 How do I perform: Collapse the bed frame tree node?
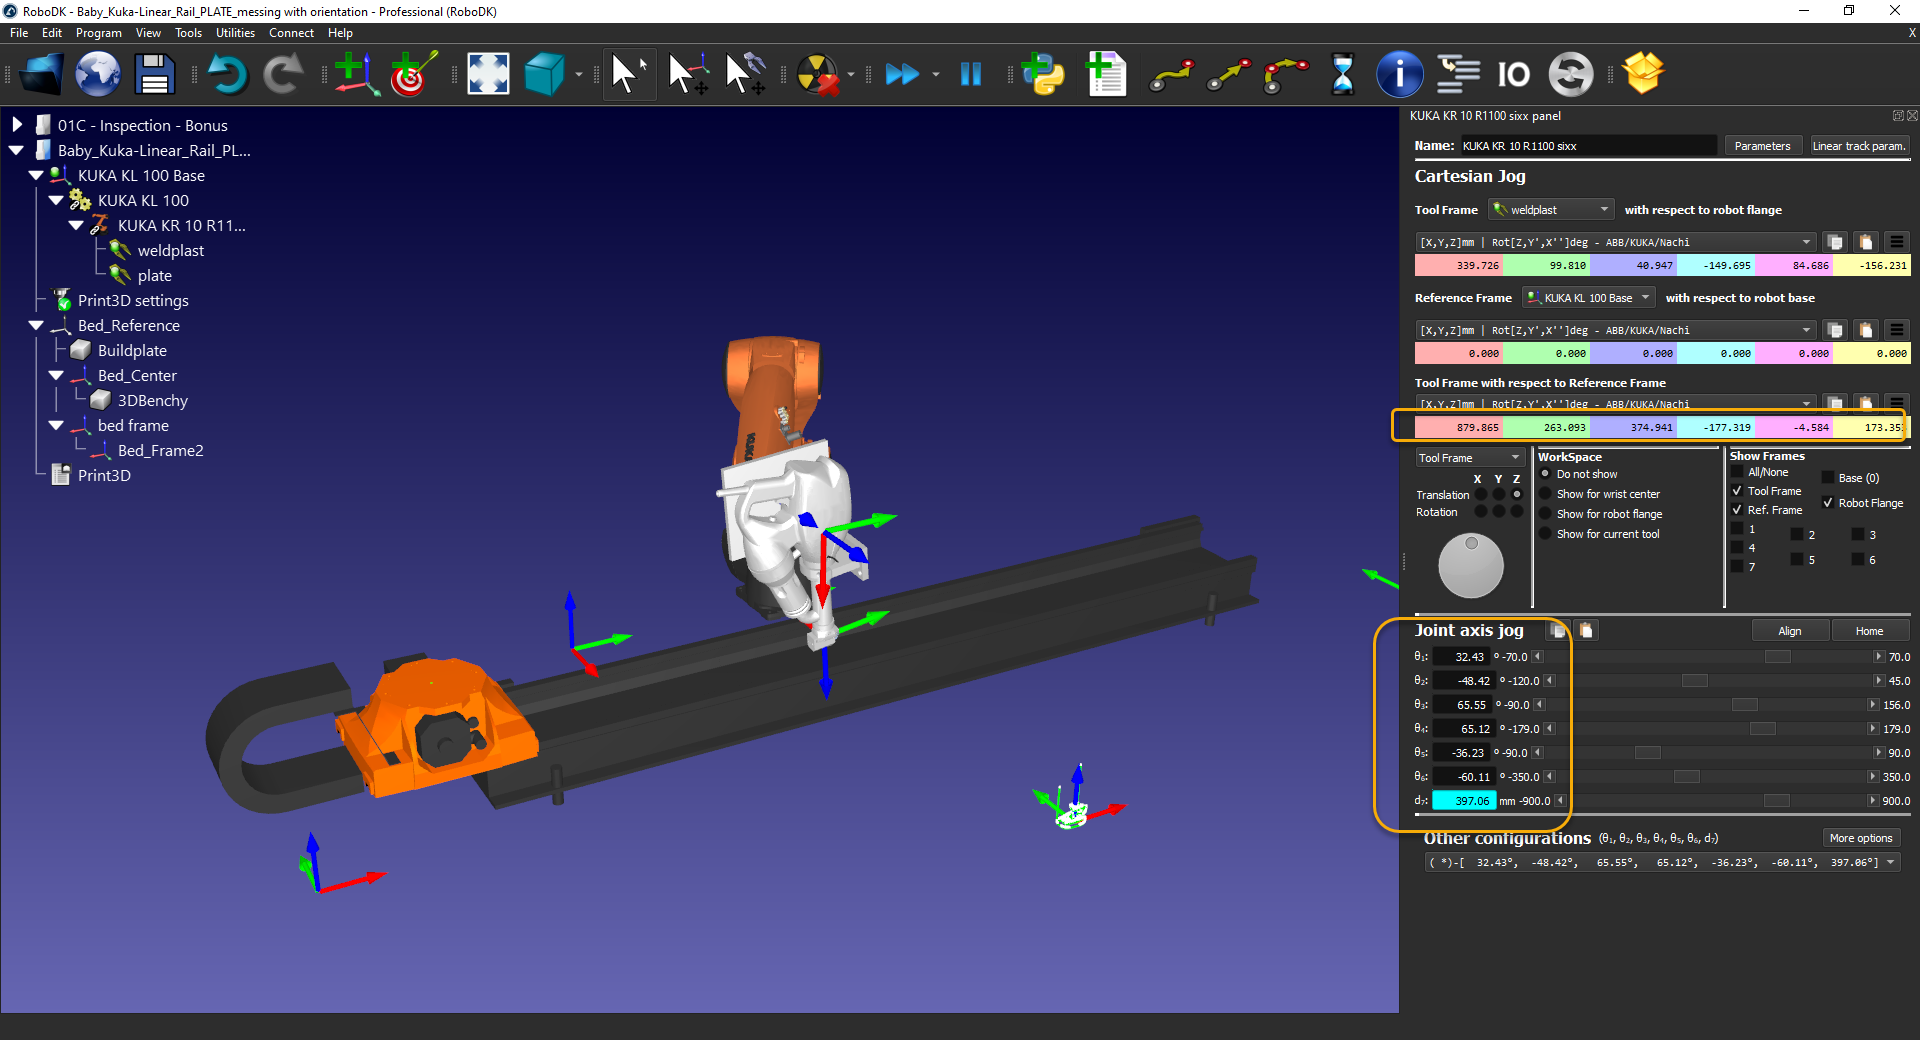pyautogui.click(x=56, y=425)
